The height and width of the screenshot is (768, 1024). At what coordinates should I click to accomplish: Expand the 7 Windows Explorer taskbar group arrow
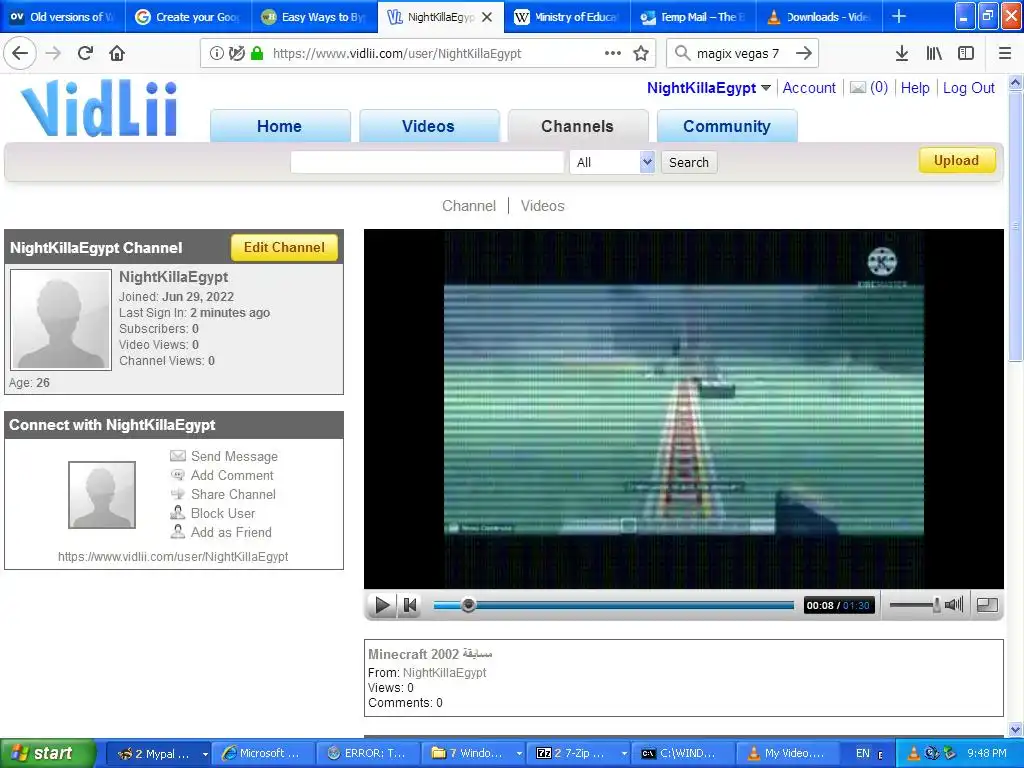click(x=519, y=754)
